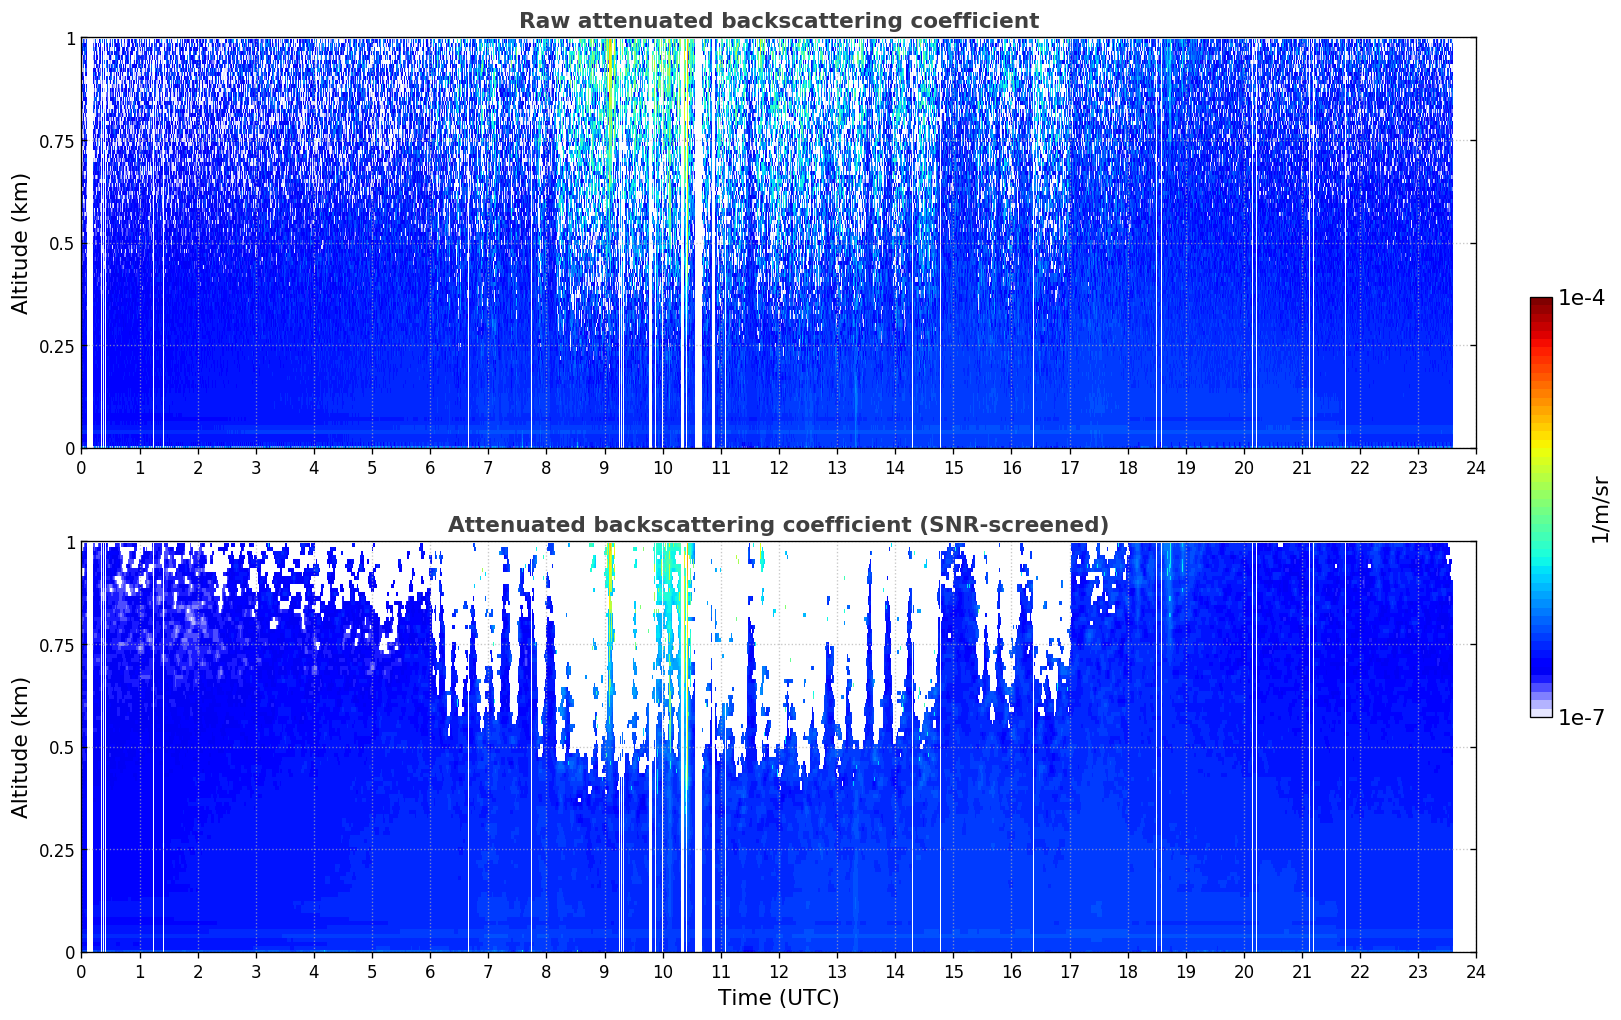The height and width of the screenshot is (1020, 1621).
Task: Click "Altitude (km)" label of the raw plot
Action: pyautogui.click(x=21, y=243)
